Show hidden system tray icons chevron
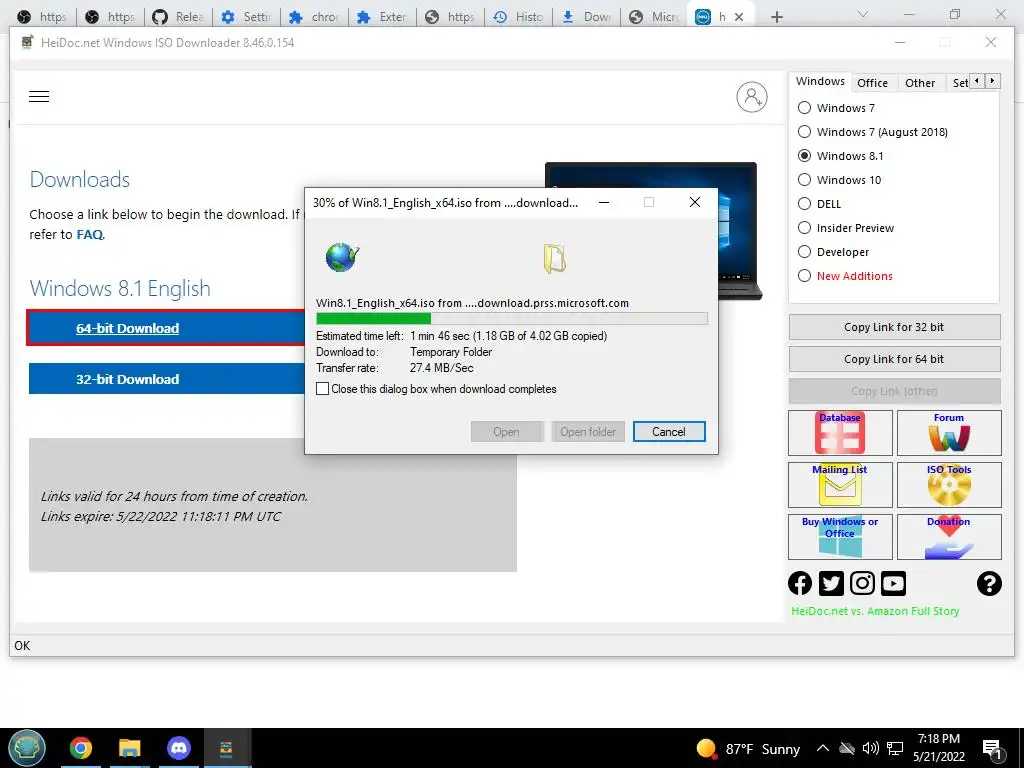The height and width of the screenshot is (768, 1024). 823,748
